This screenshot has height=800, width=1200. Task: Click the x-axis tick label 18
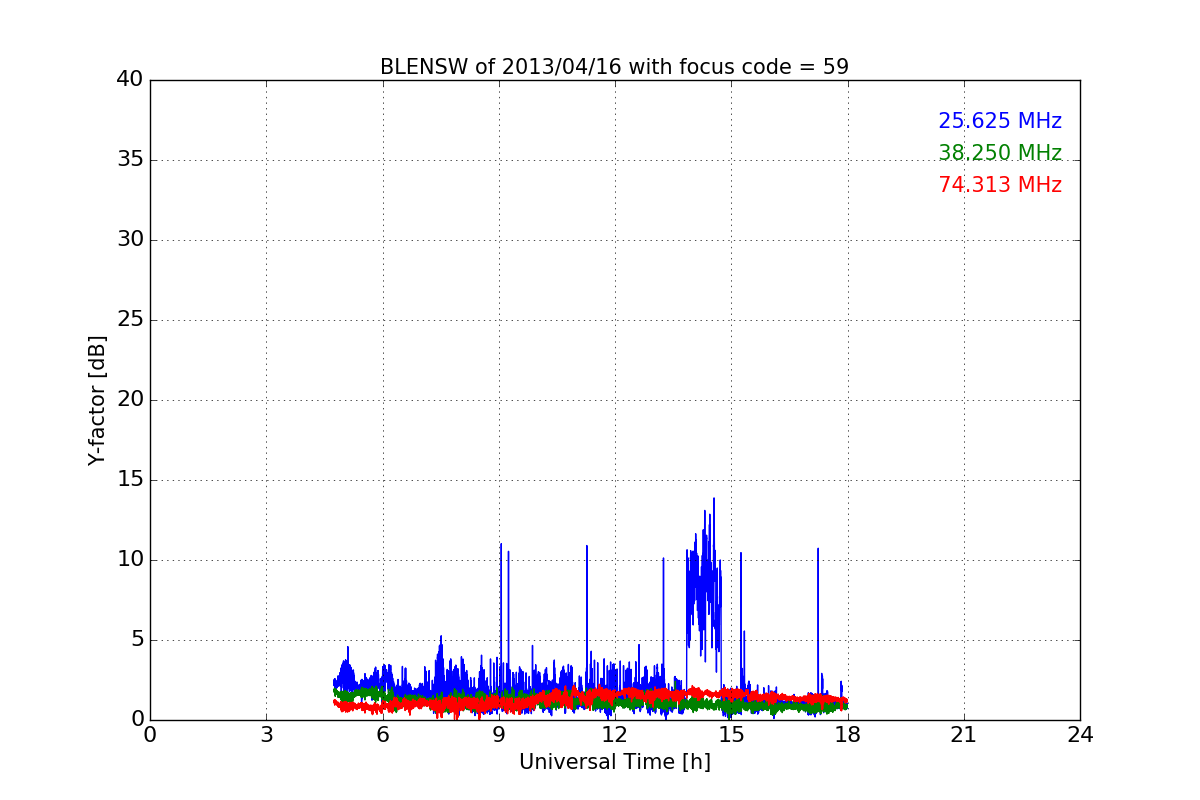(x=848, y=735)
